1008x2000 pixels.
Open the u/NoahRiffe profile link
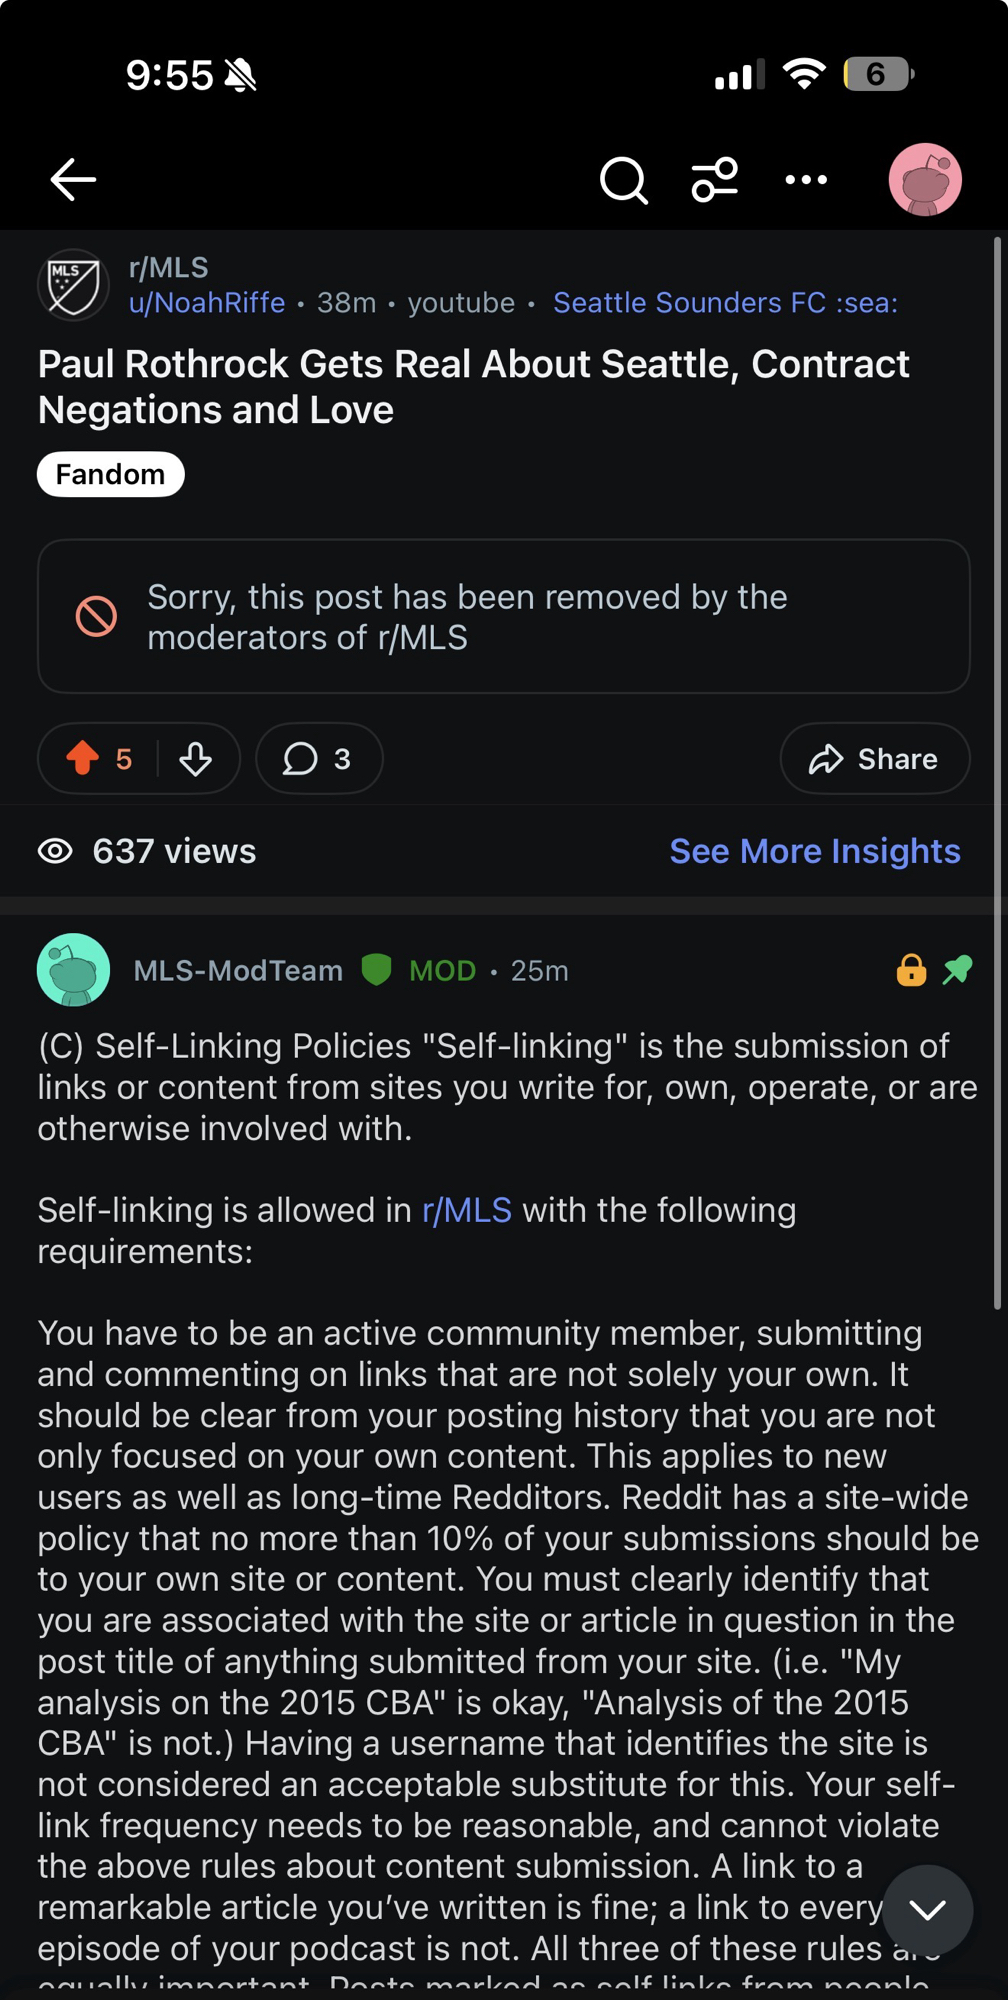pos(207,303)
